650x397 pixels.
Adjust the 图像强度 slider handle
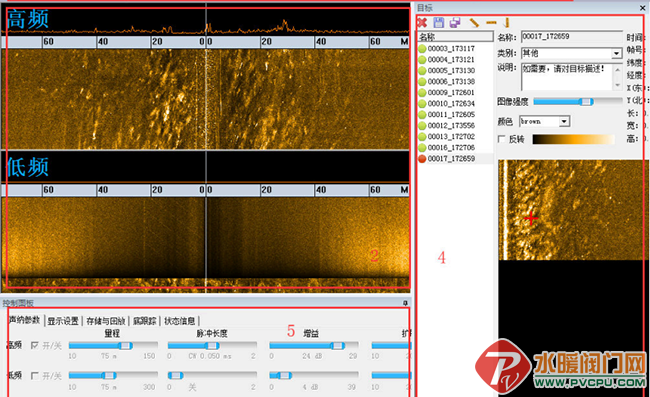[x=586, y=102]
